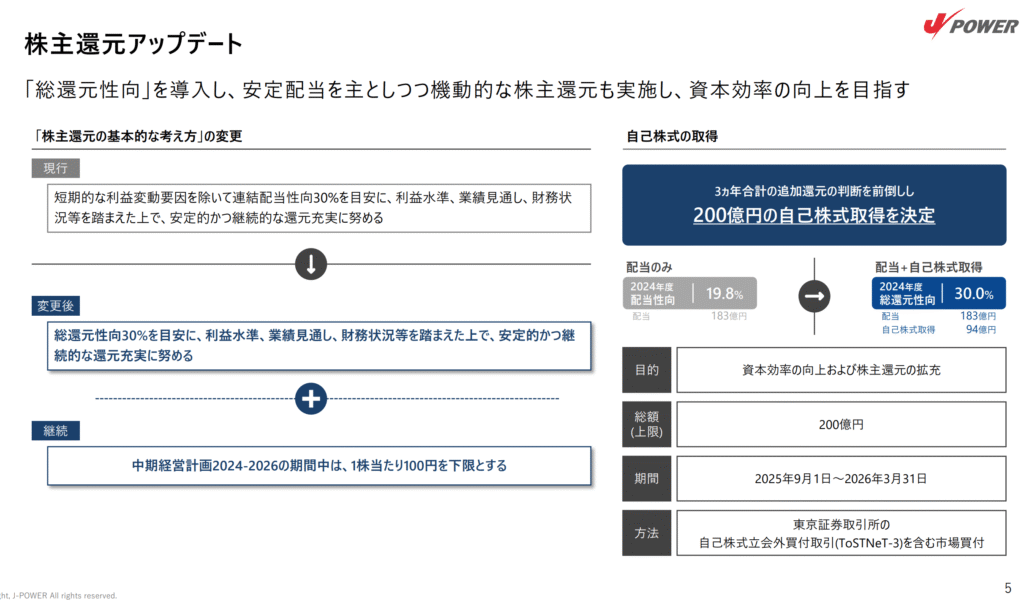Click the 方法 label cell

point(646,533)
